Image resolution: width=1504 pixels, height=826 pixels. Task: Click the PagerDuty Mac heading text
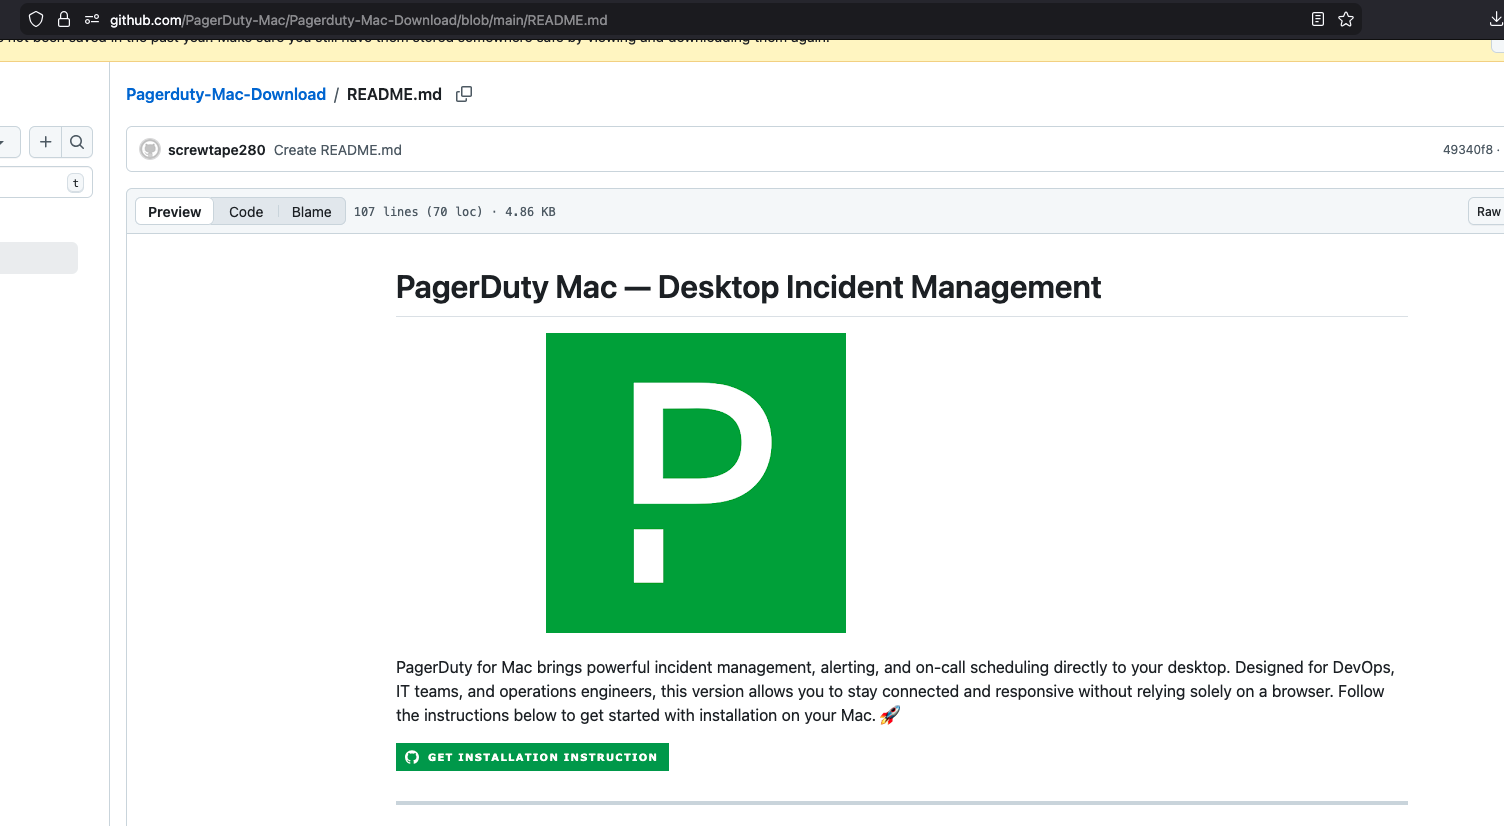748,287
